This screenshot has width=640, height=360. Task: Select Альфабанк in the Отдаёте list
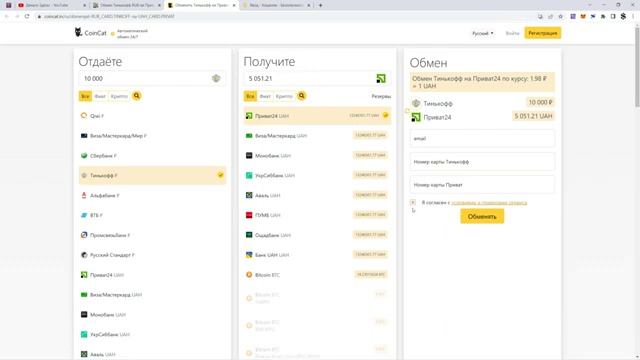152,196
